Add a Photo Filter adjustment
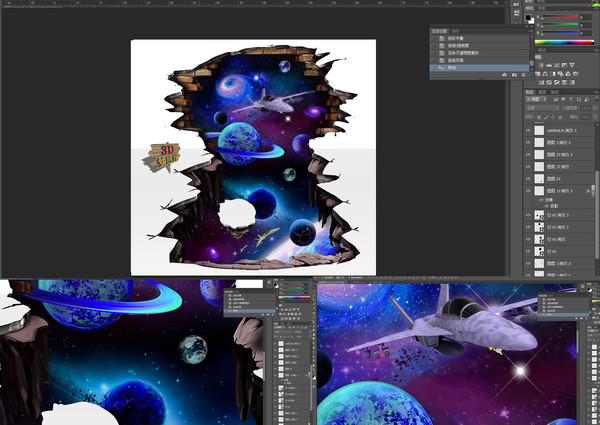The height and width of the screenshot is (425, 600). (x=560, y=74)
